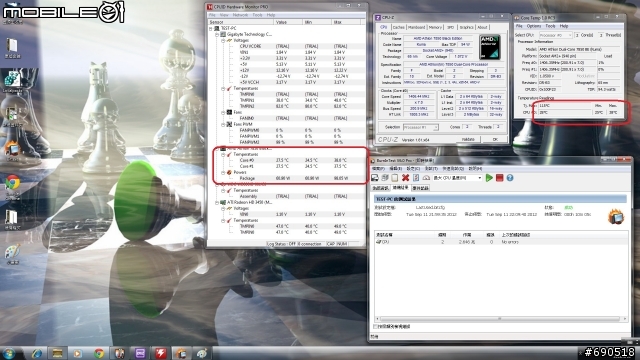Collapse the motherboard Voltages node in Hardware Monitor

tap(223, 40)
